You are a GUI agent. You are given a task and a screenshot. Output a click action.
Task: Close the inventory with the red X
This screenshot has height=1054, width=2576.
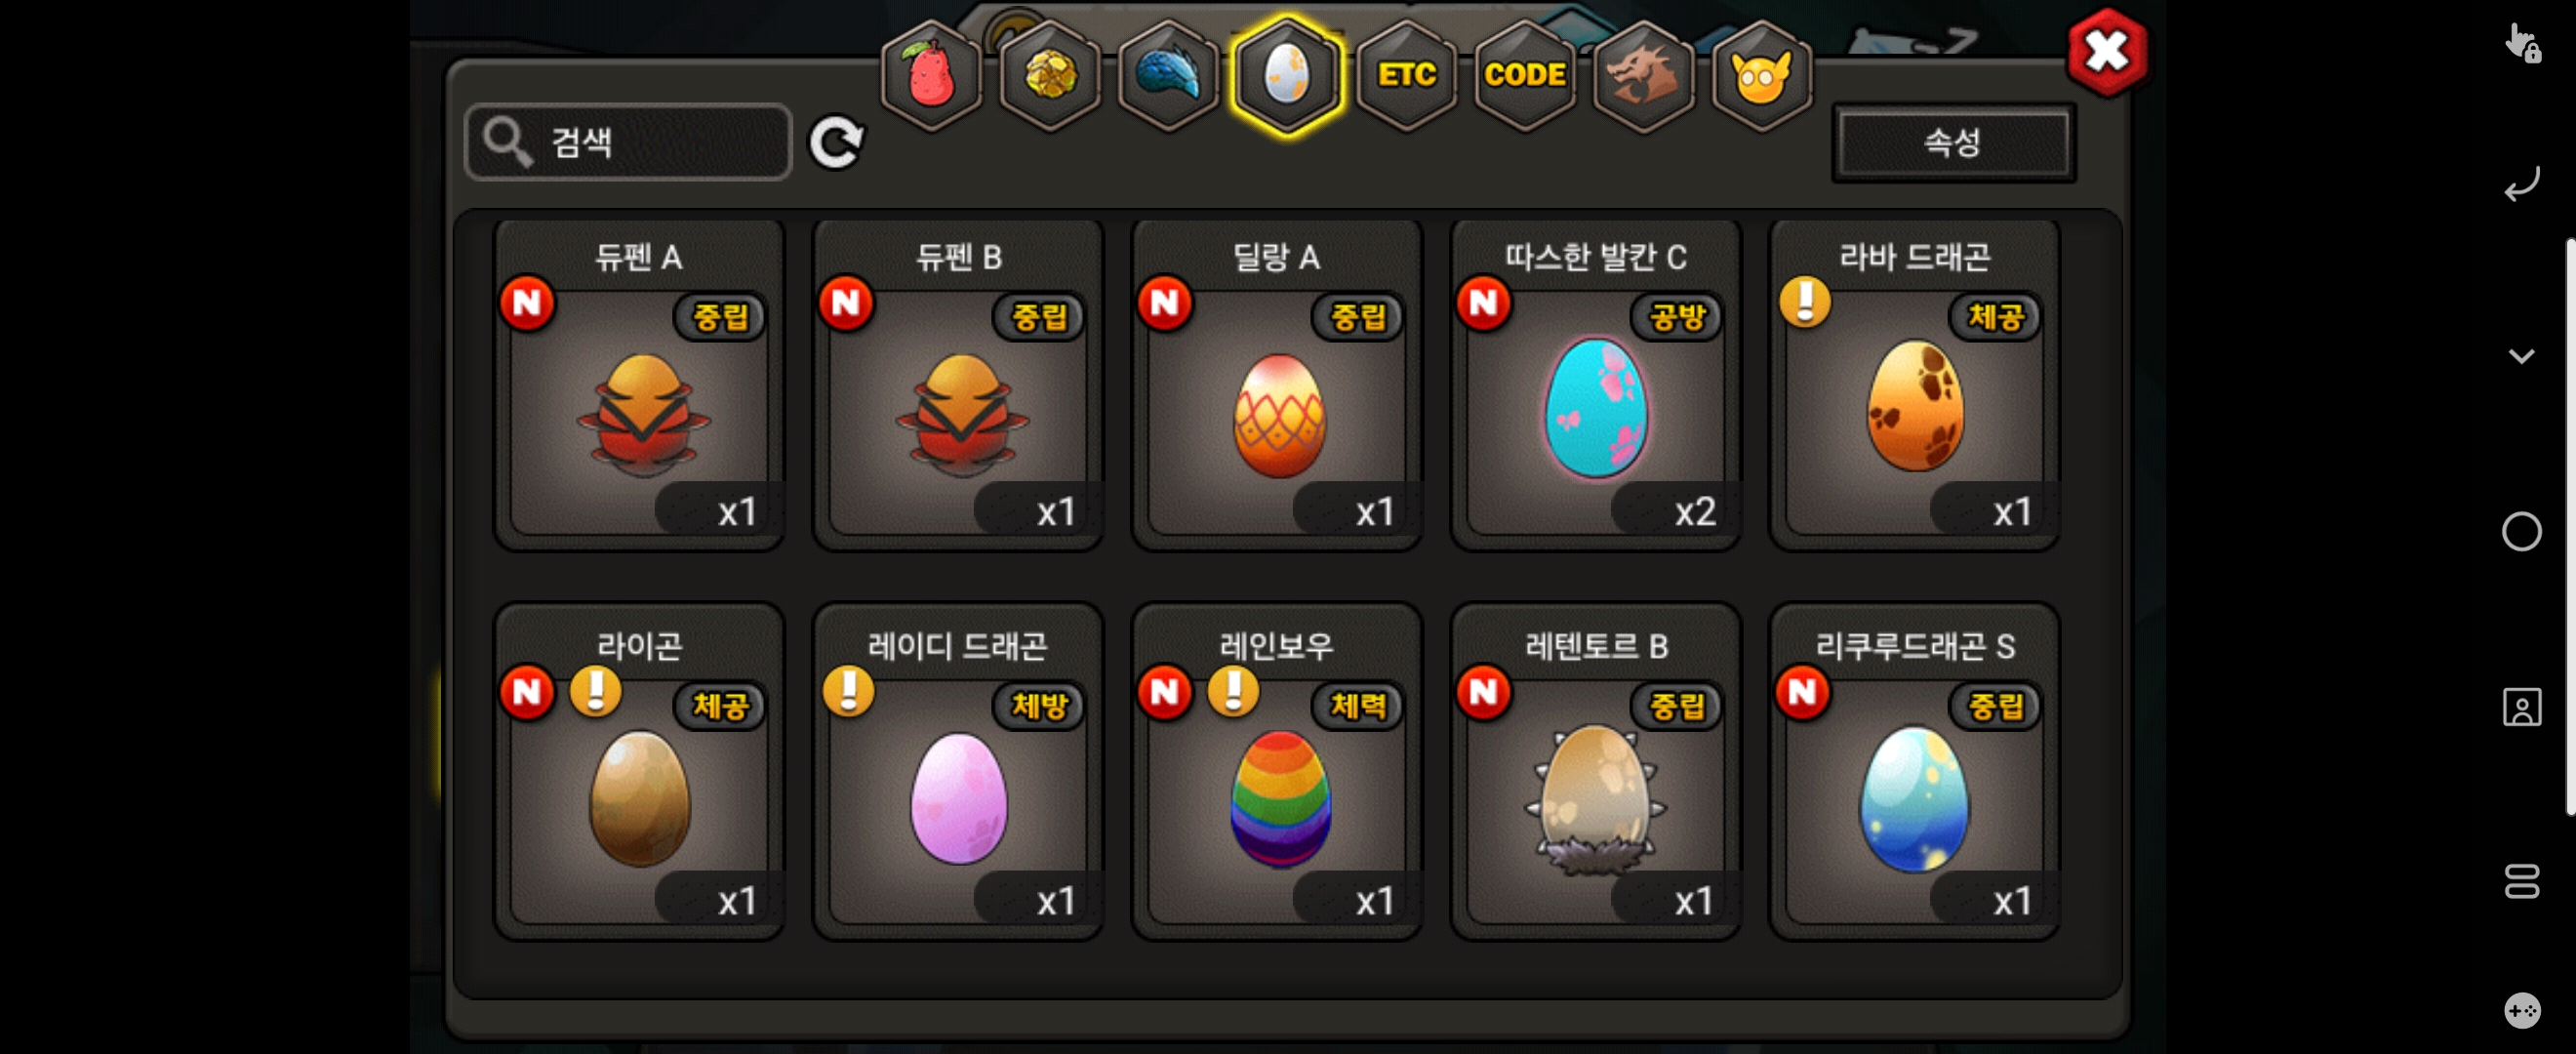[x=2106, y=52]
